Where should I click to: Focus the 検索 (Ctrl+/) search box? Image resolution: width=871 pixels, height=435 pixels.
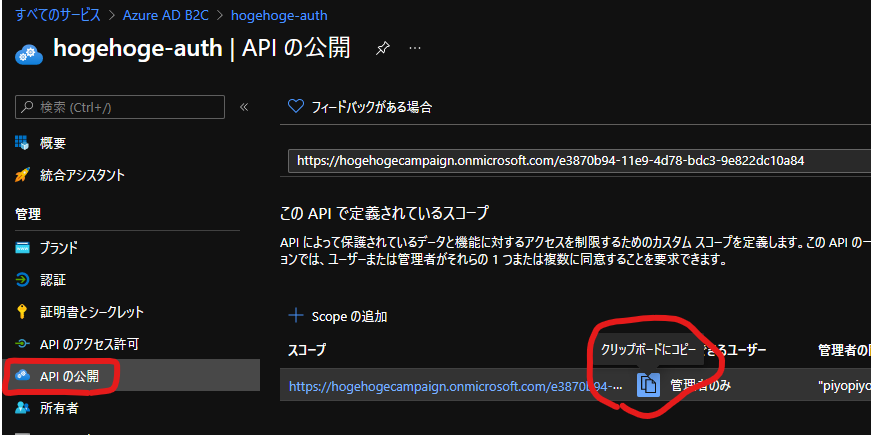[120, 107]
